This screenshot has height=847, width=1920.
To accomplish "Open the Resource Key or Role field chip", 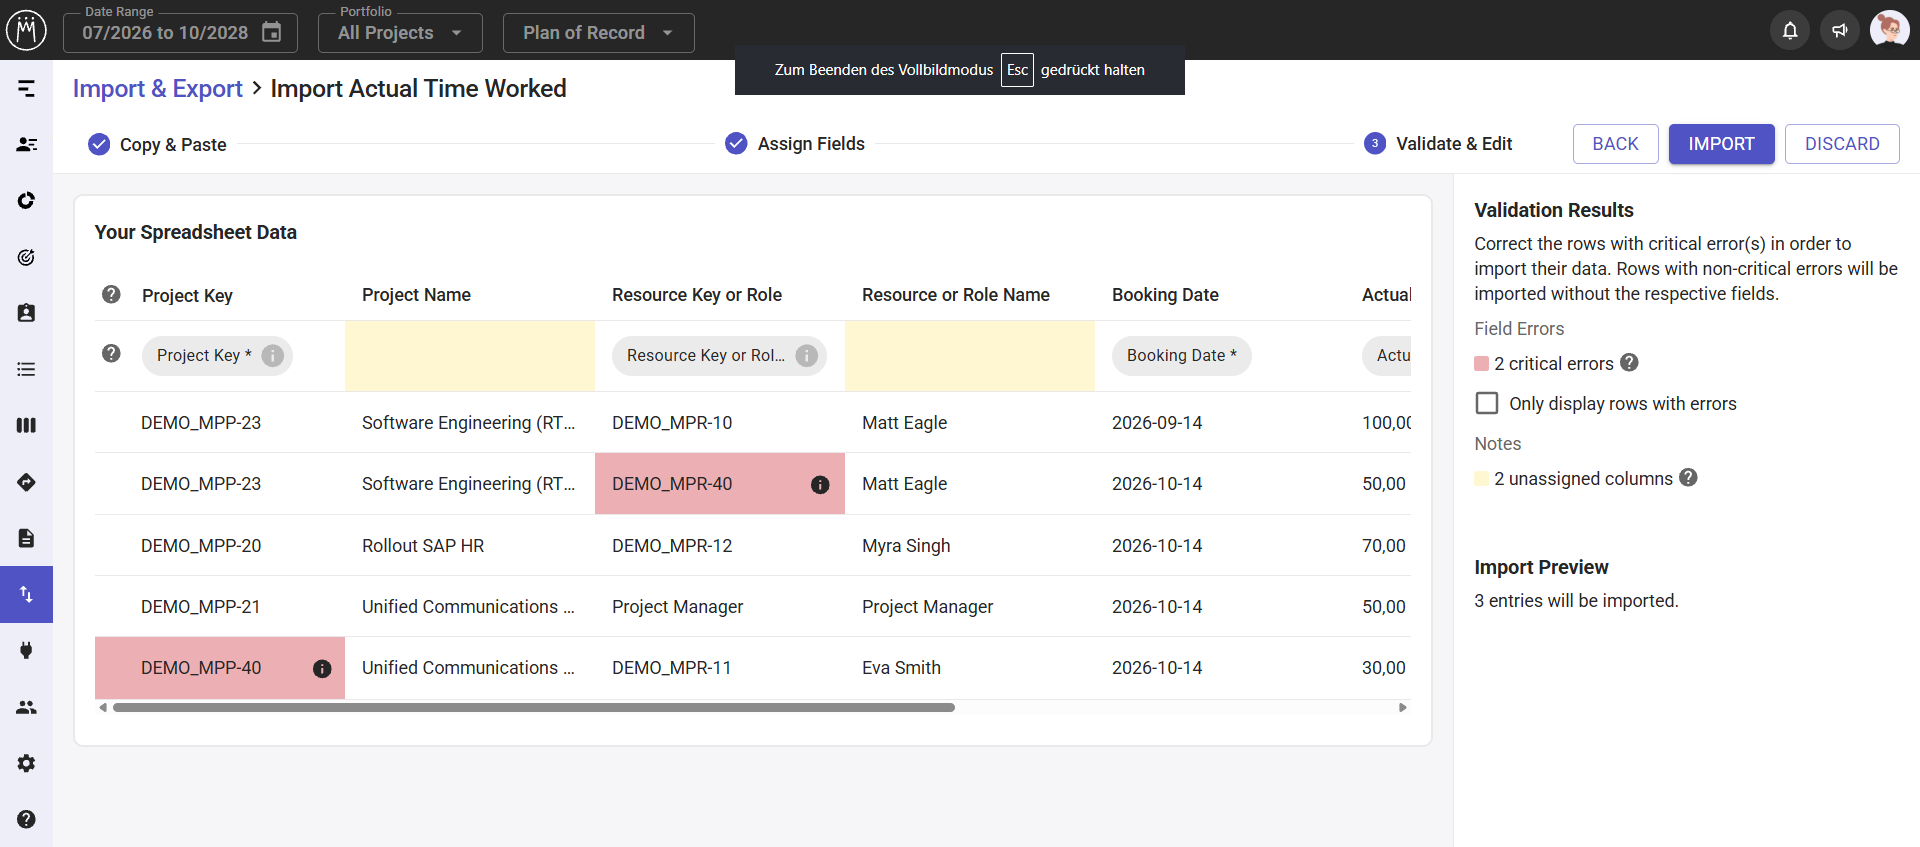I will 719,355.
